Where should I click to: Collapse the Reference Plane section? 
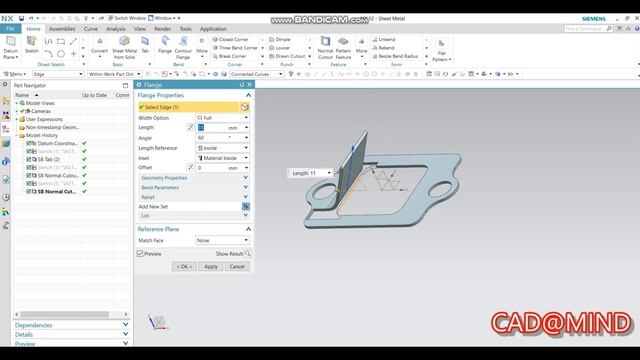click(x=248, y=229)
